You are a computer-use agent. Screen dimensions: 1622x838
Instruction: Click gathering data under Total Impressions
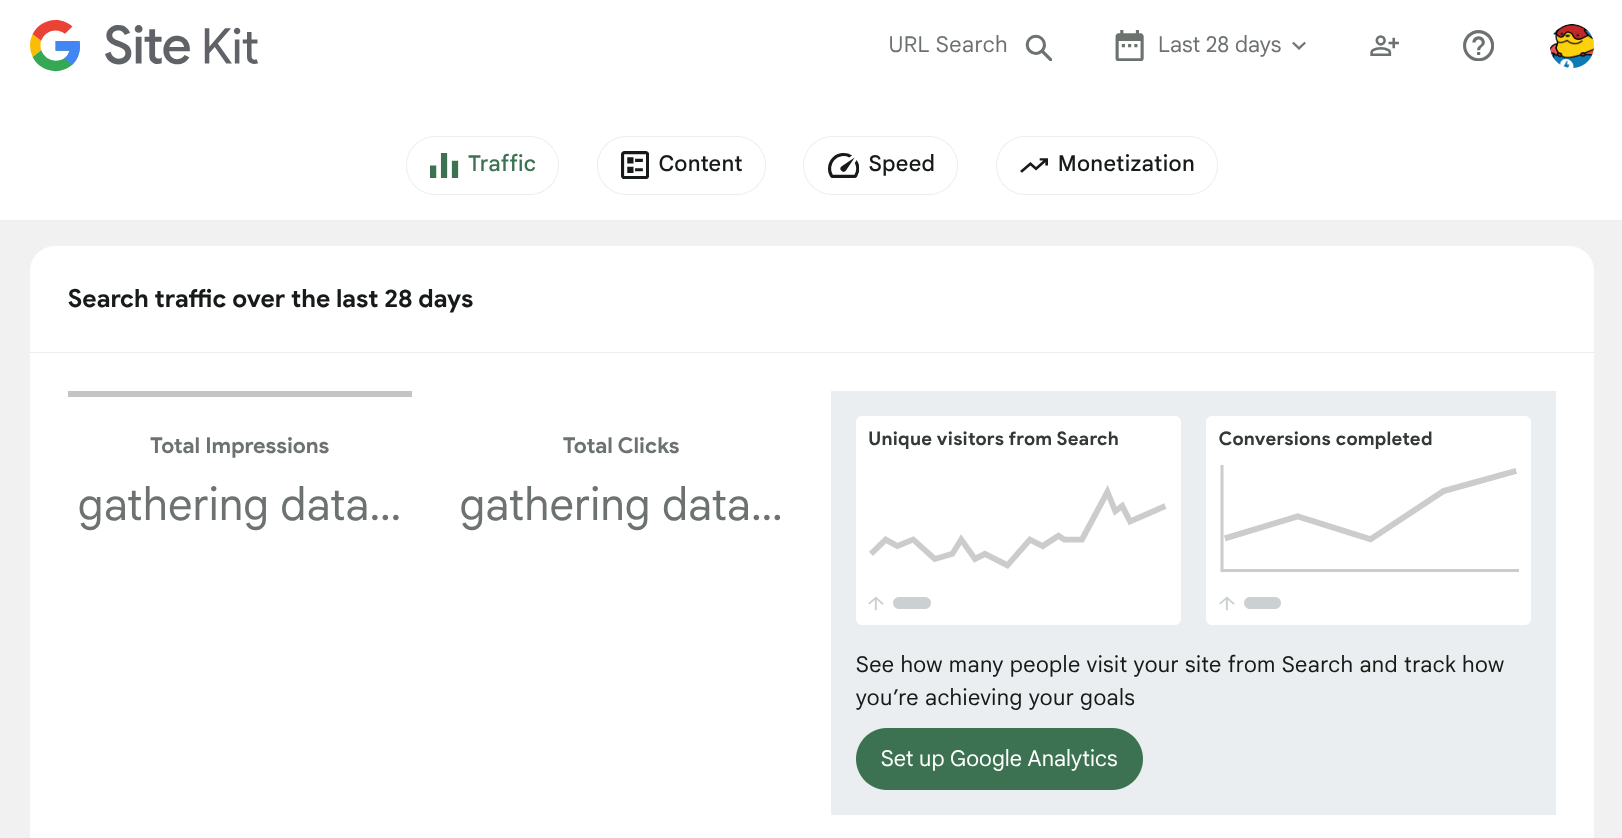(x=240, y=506)
